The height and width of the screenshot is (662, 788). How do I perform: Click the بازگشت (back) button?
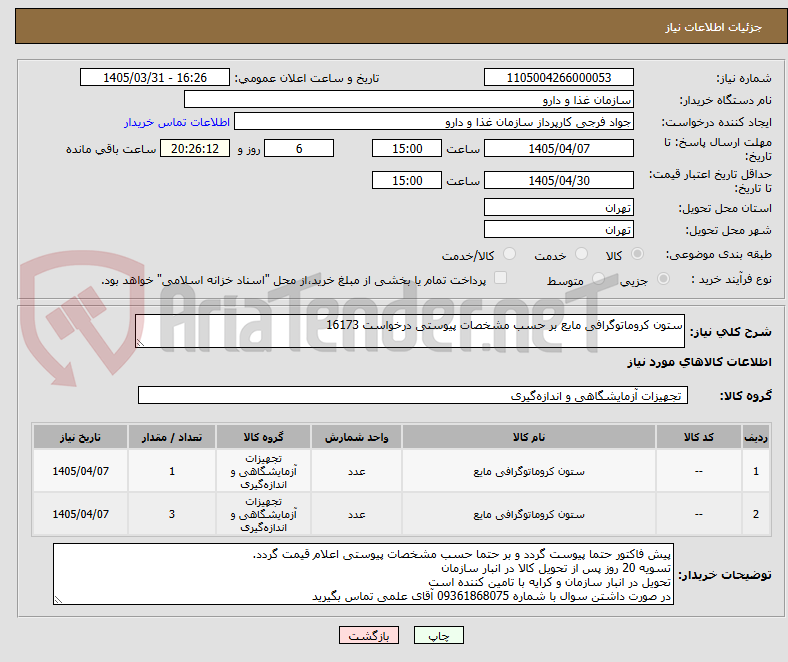(369, 635)
